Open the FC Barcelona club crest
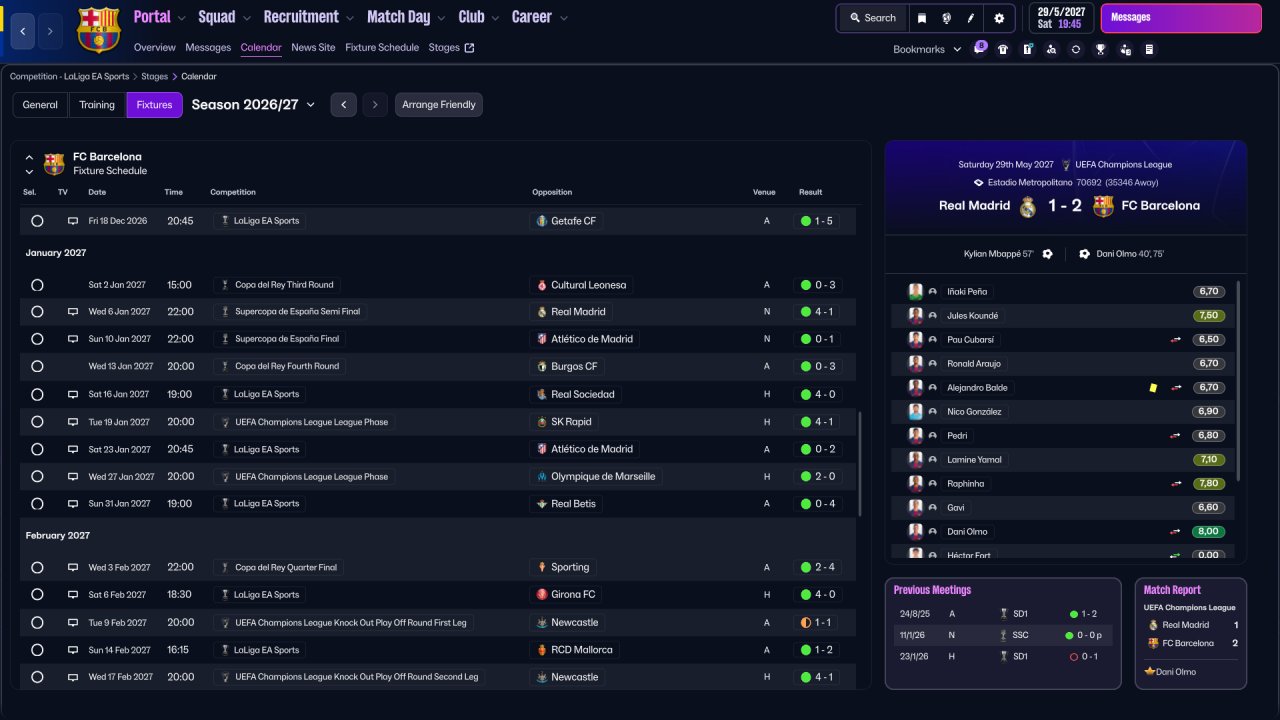The width and height of the screenshot is (1280, 720). pyautogui.click(x=98, y=28)
